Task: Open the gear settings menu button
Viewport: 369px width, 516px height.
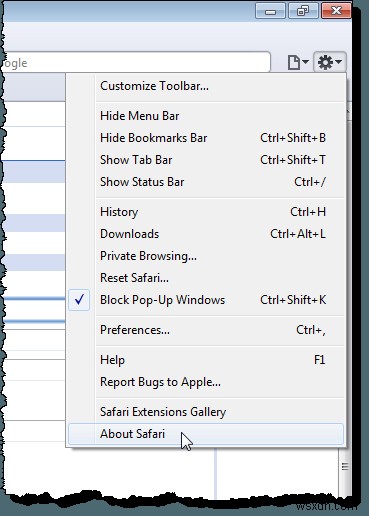Action: (x=329, y=62)
